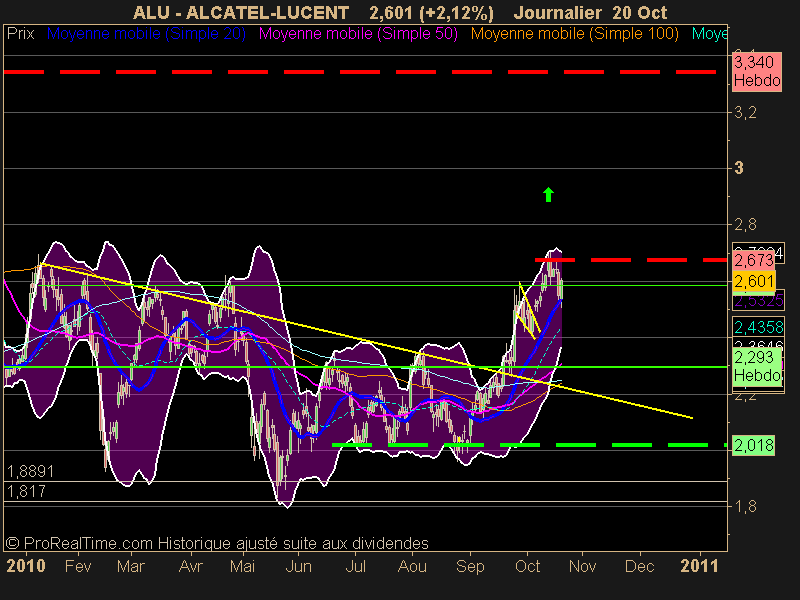
Task: Click the orange '2,601' current price label
Action: click(754, 281)
